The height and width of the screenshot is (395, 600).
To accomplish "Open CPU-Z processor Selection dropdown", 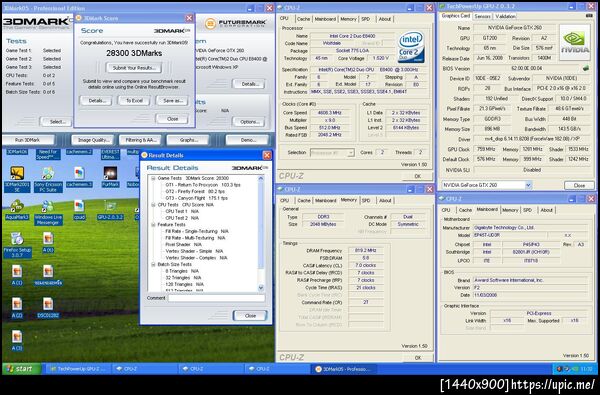I will click(x=351, y=153).
